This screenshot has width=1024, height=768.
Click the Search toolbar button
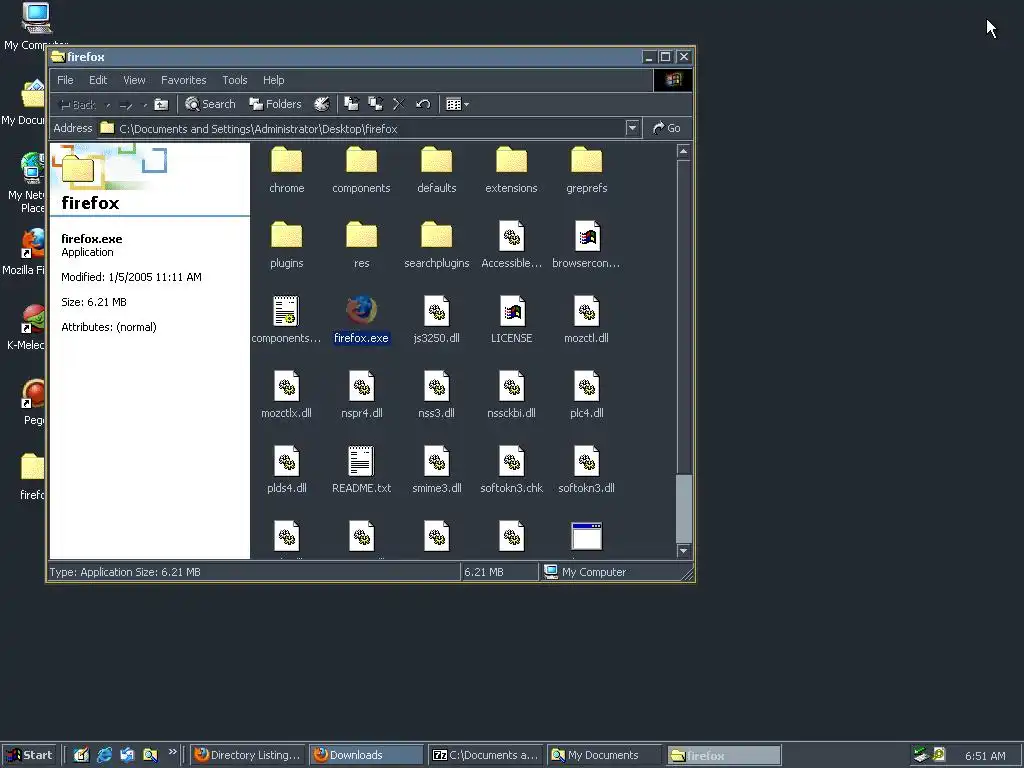pyautogui.click(x=210, y=104)
